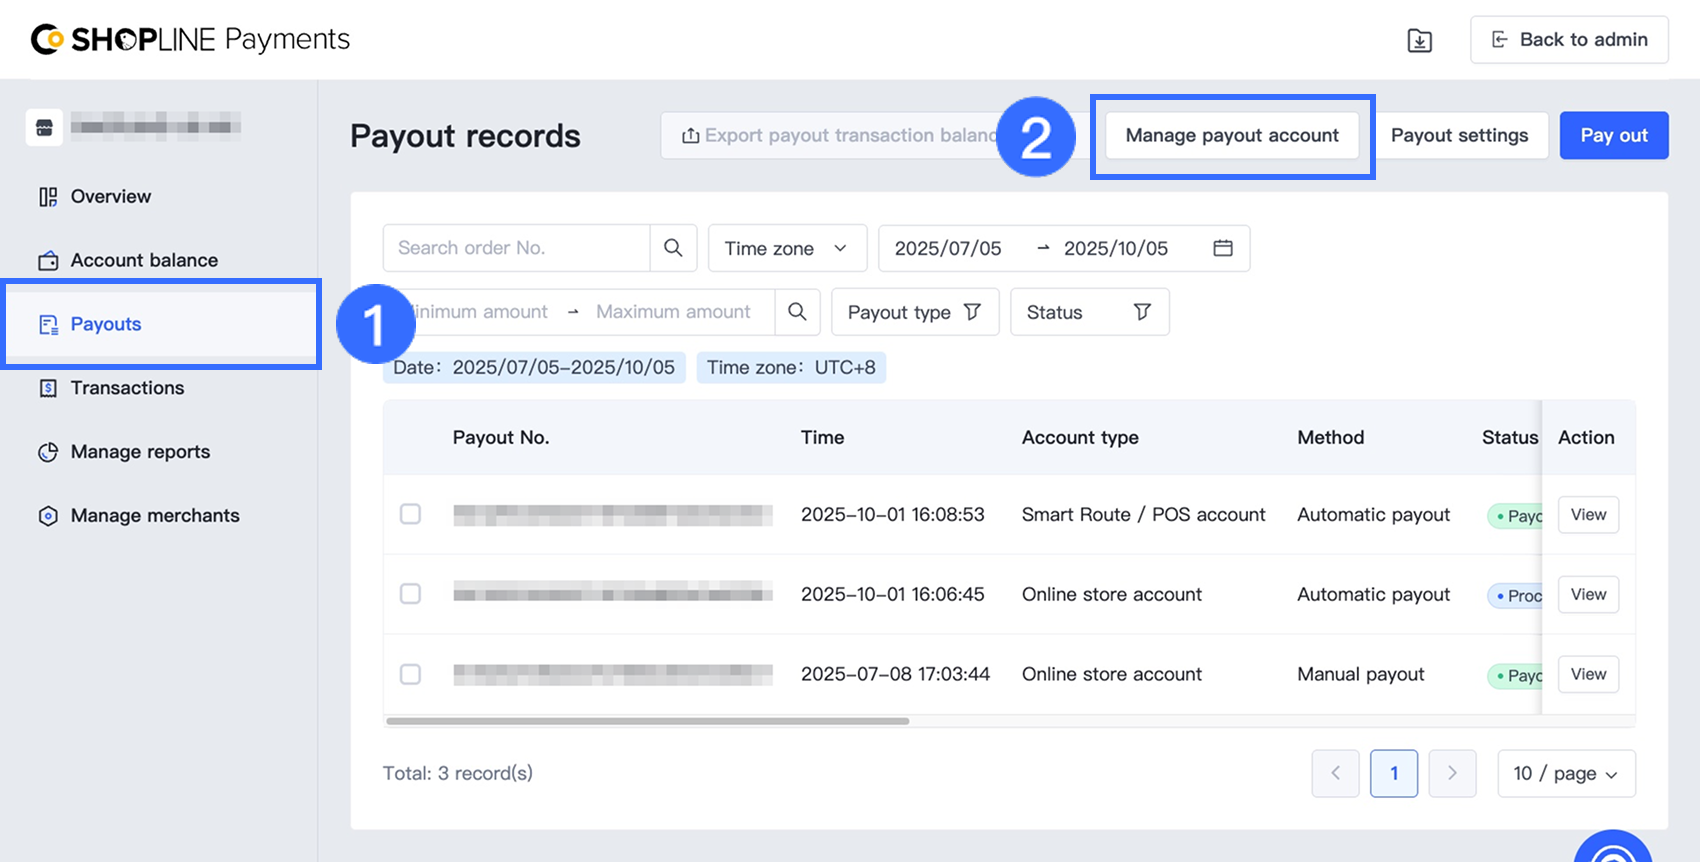Go to the next page arrow

(x=1452, y=774)
